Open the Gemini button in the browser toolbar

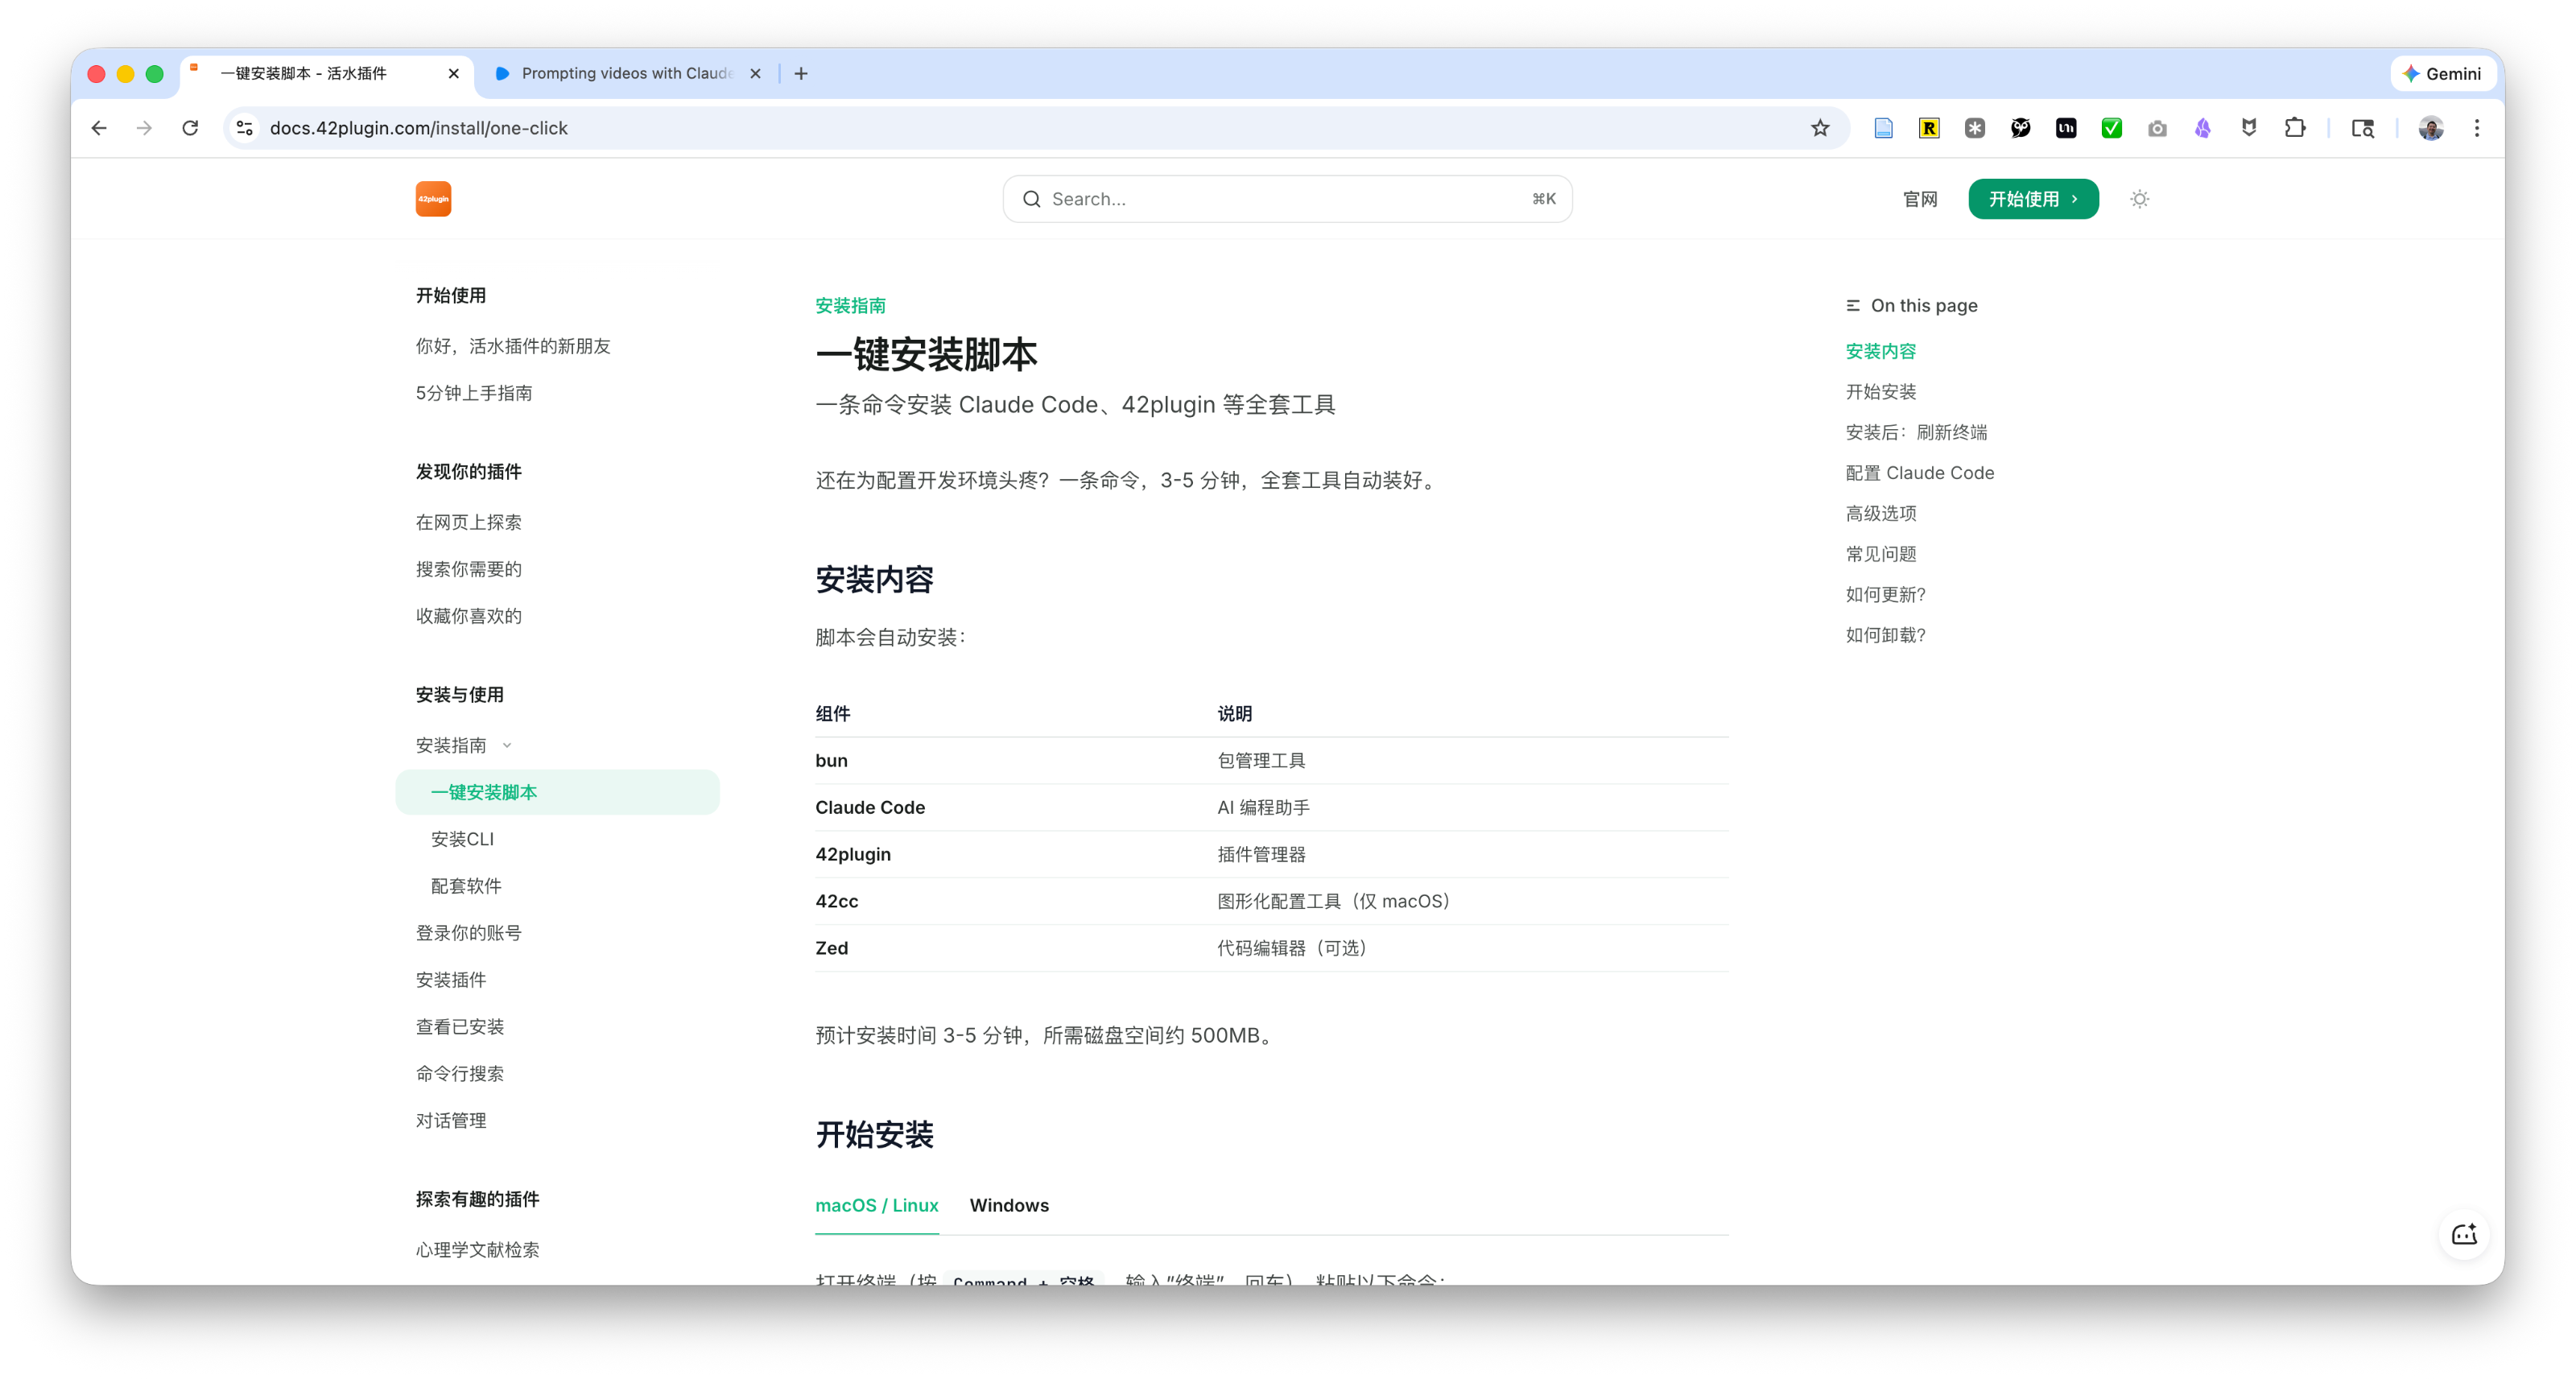point(2442,73)
